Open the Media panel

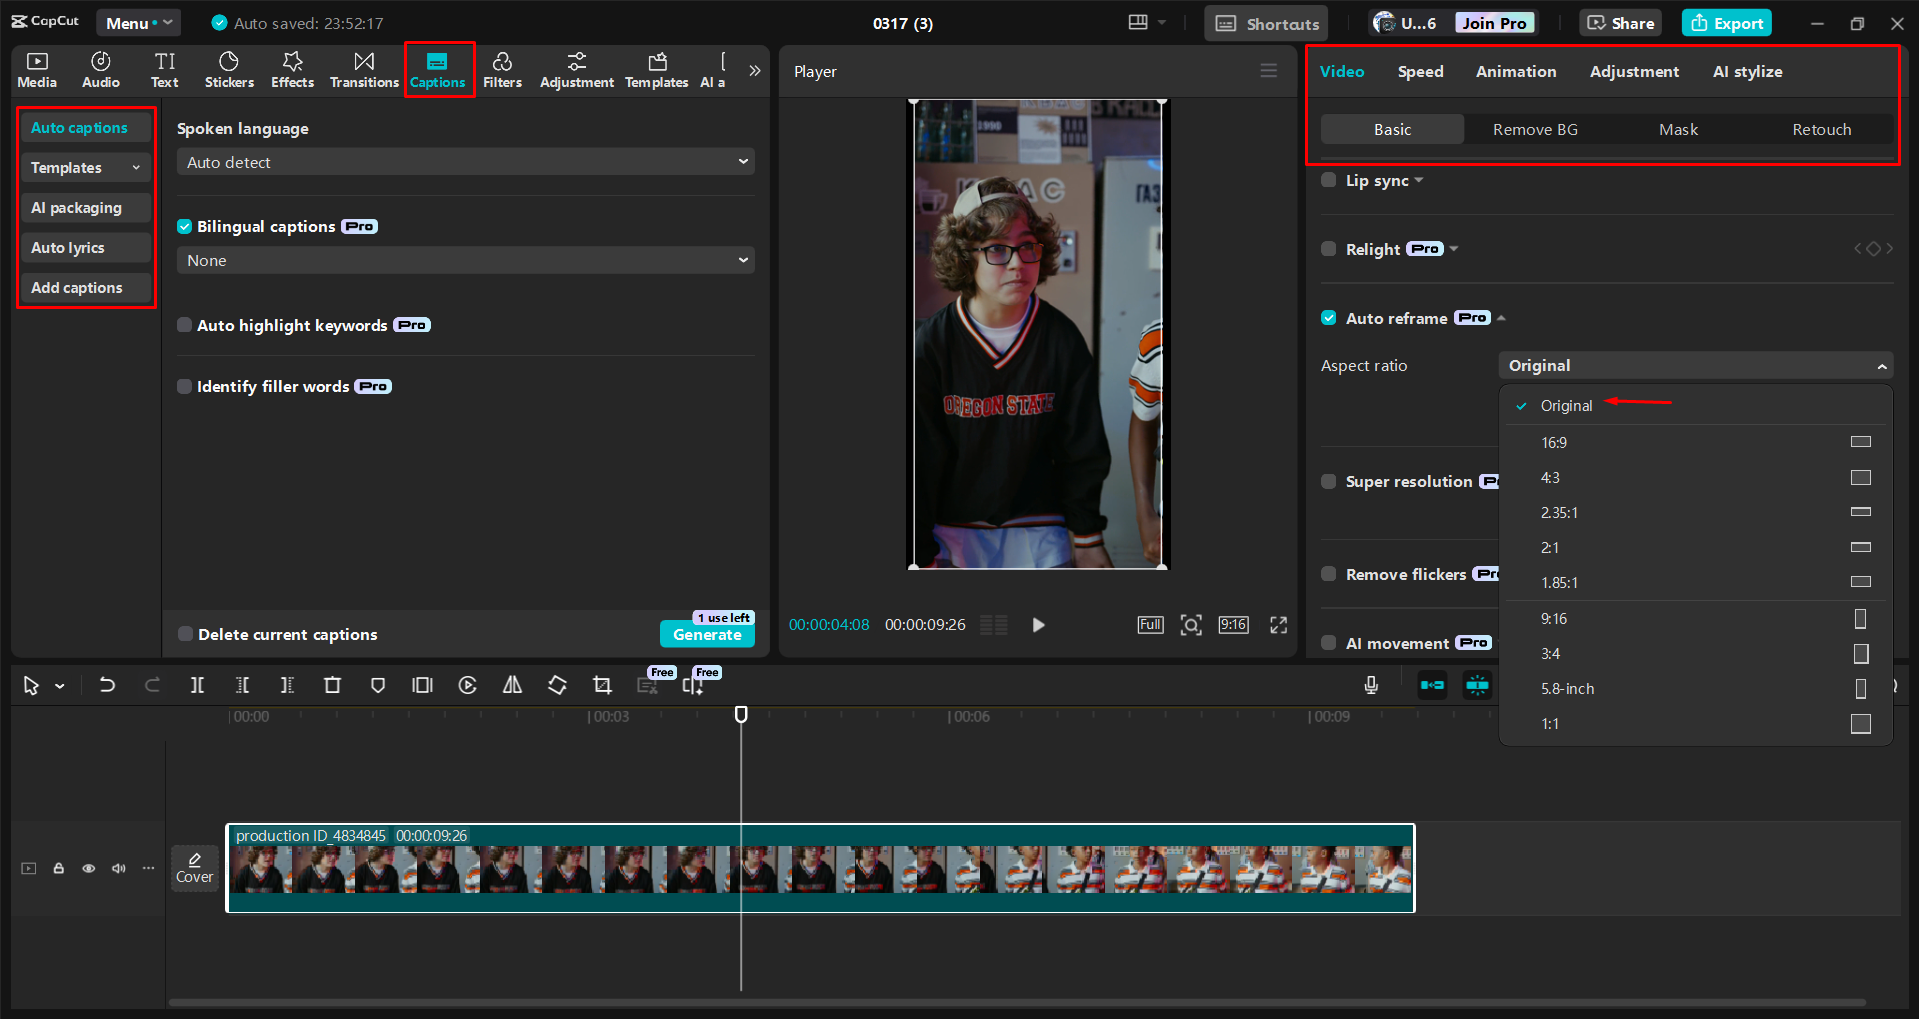click(37, 70)
